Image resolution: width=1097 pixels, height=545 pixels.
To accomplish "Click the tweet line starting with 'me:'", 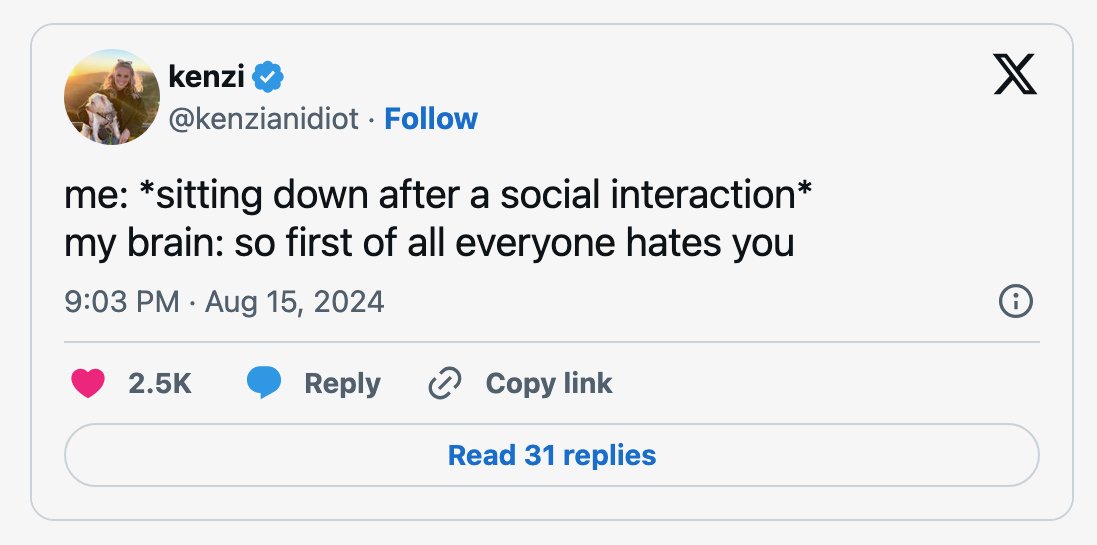I will (x=438, y=195).
